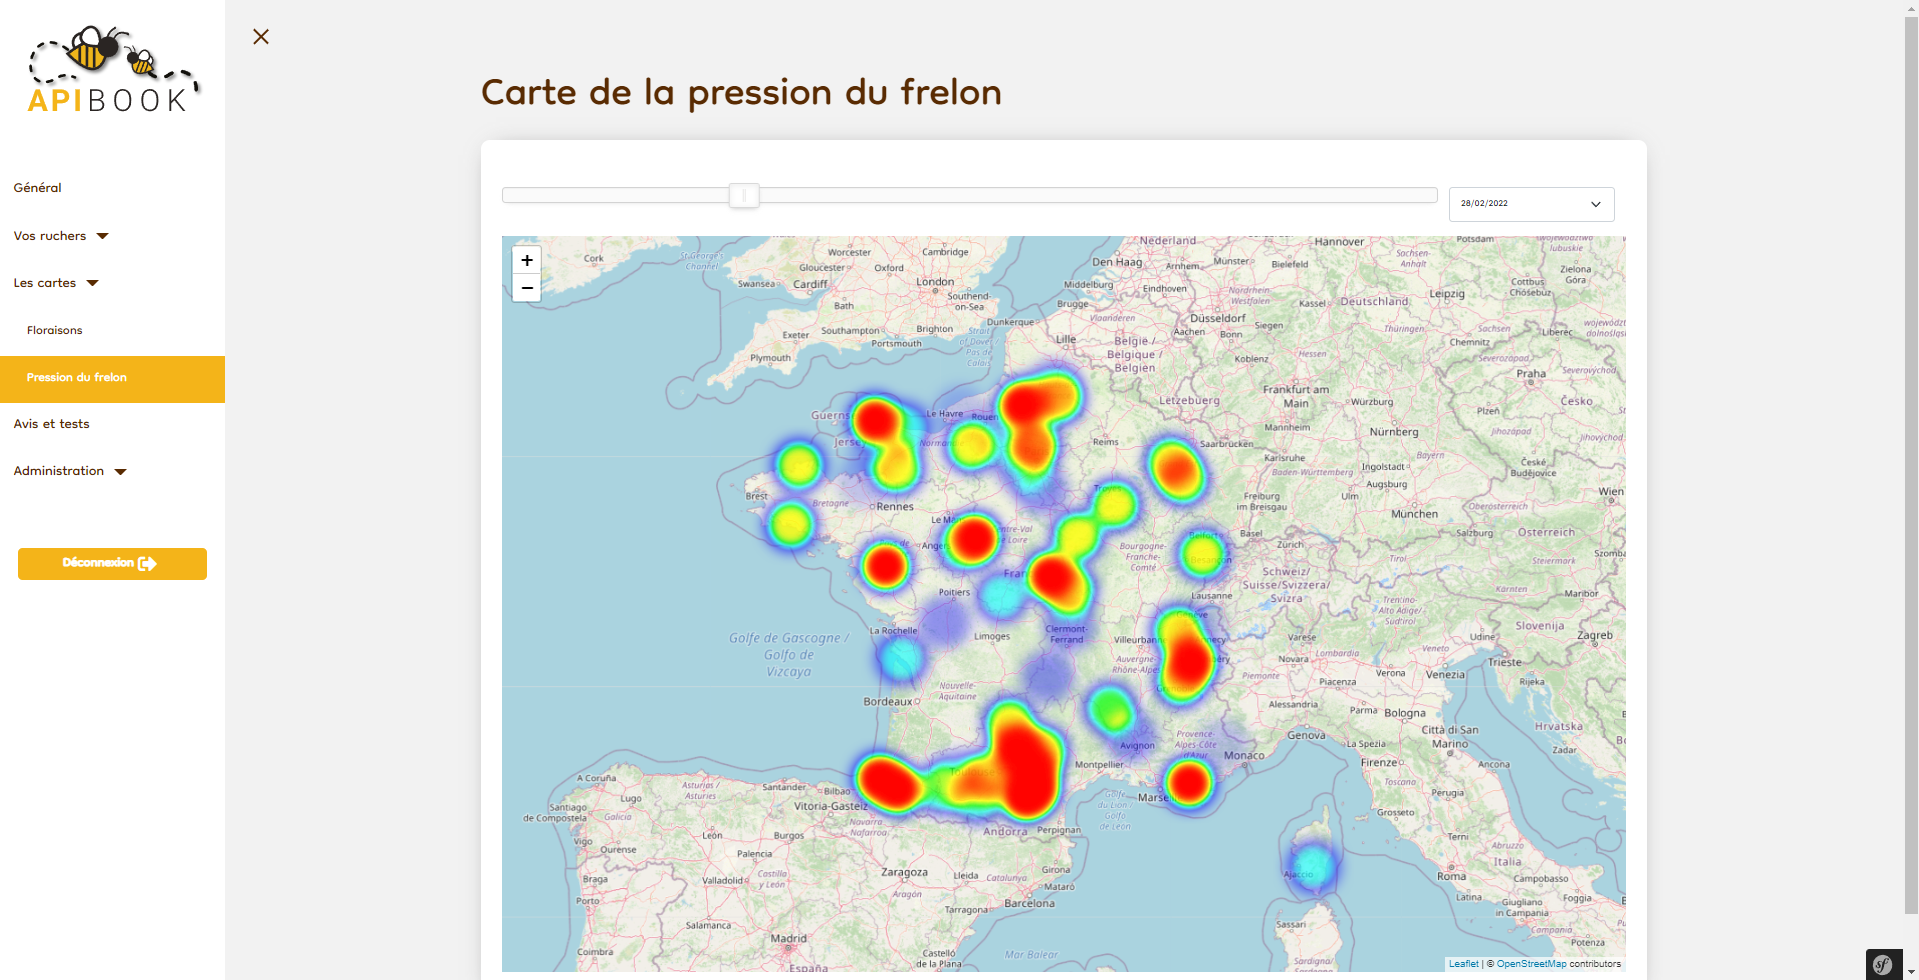This screenshot has width=1919, height=980.
Task: Open the Symfony debug toolbar icon
Action: [x=1883, y=964]
